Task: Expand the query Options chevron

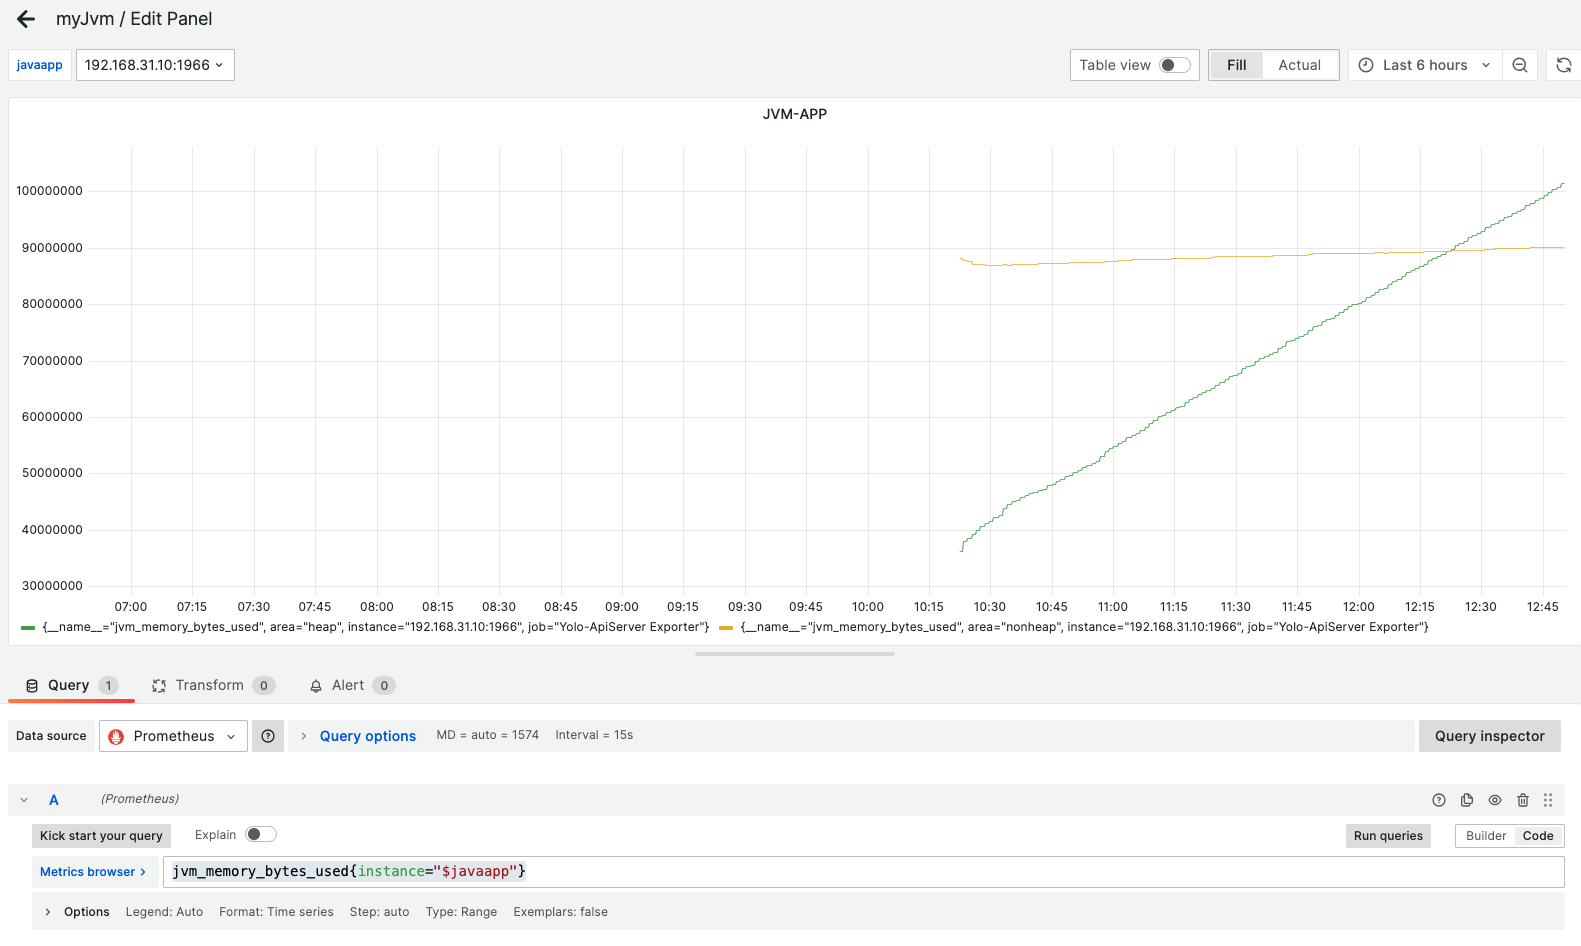Action: tap(48, 912)
